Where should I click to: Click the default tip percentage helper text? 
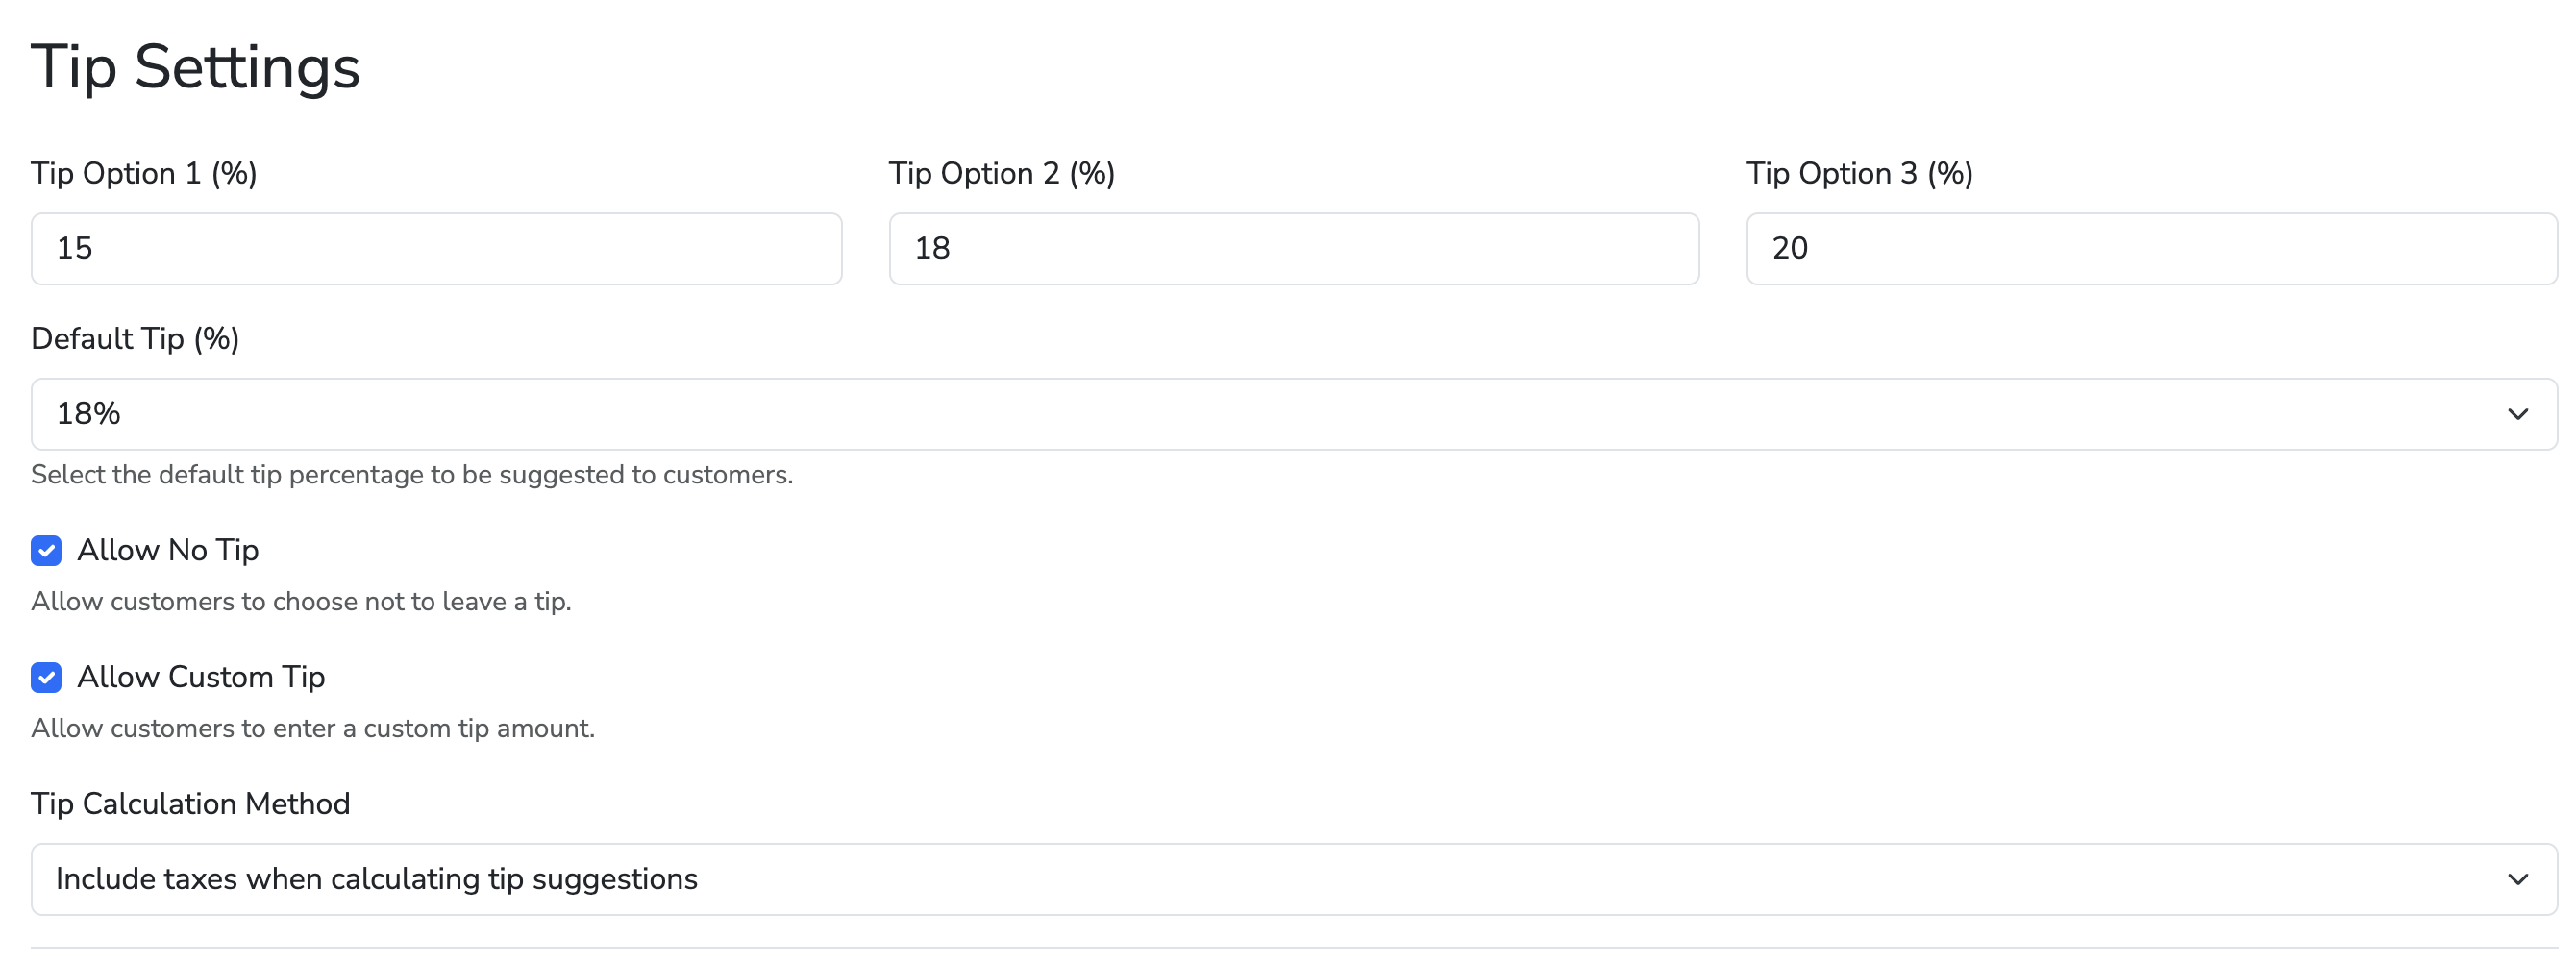pyautogui.click(x=411, y=475)
